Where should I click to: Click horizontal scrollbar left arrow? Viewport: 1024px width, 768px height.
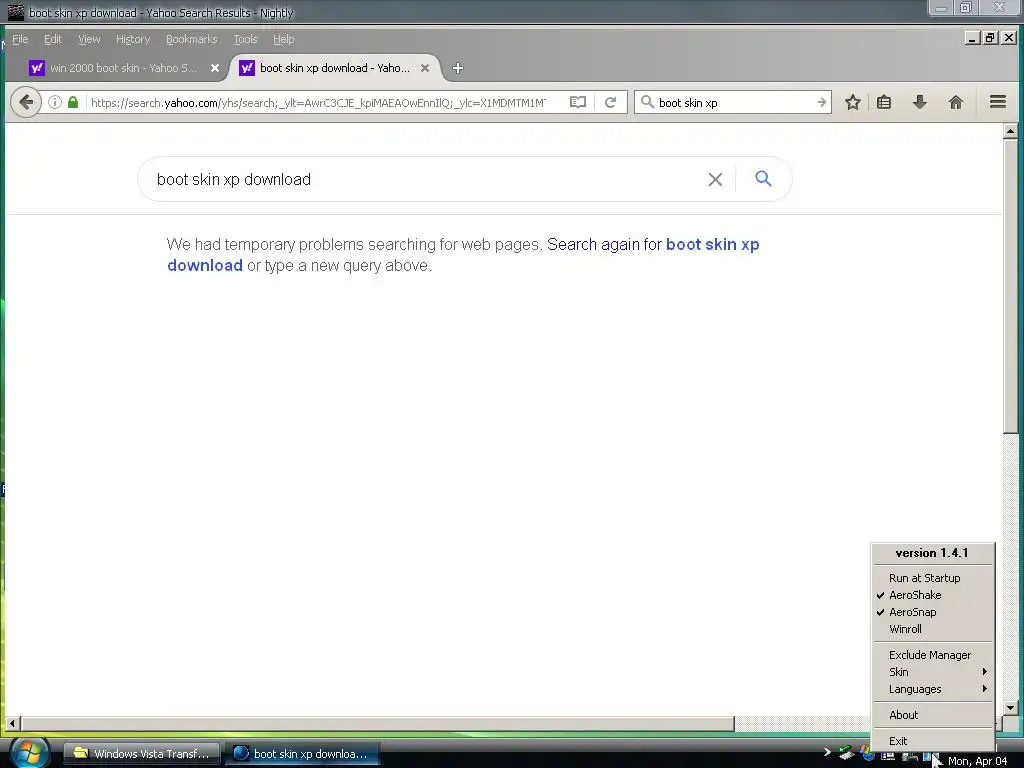12,724
